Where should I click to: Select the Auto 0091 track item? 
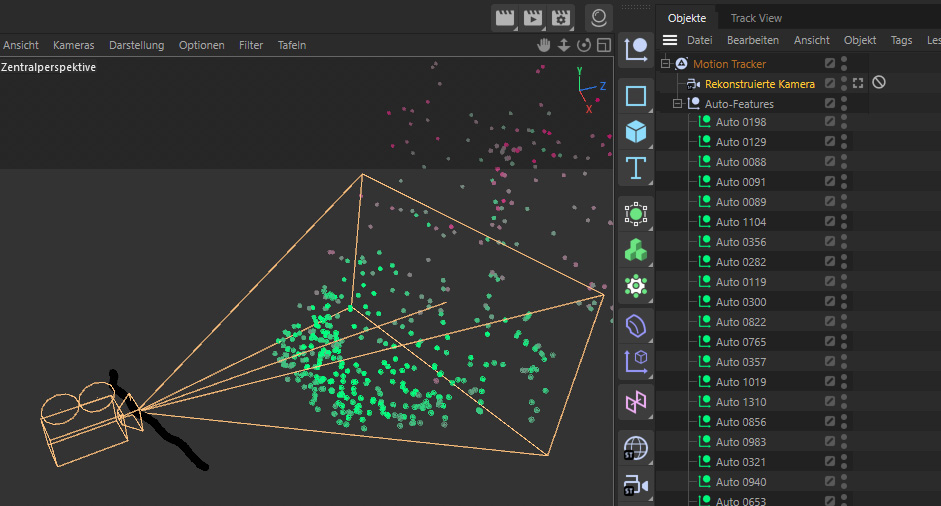click(x=741, y=182)
